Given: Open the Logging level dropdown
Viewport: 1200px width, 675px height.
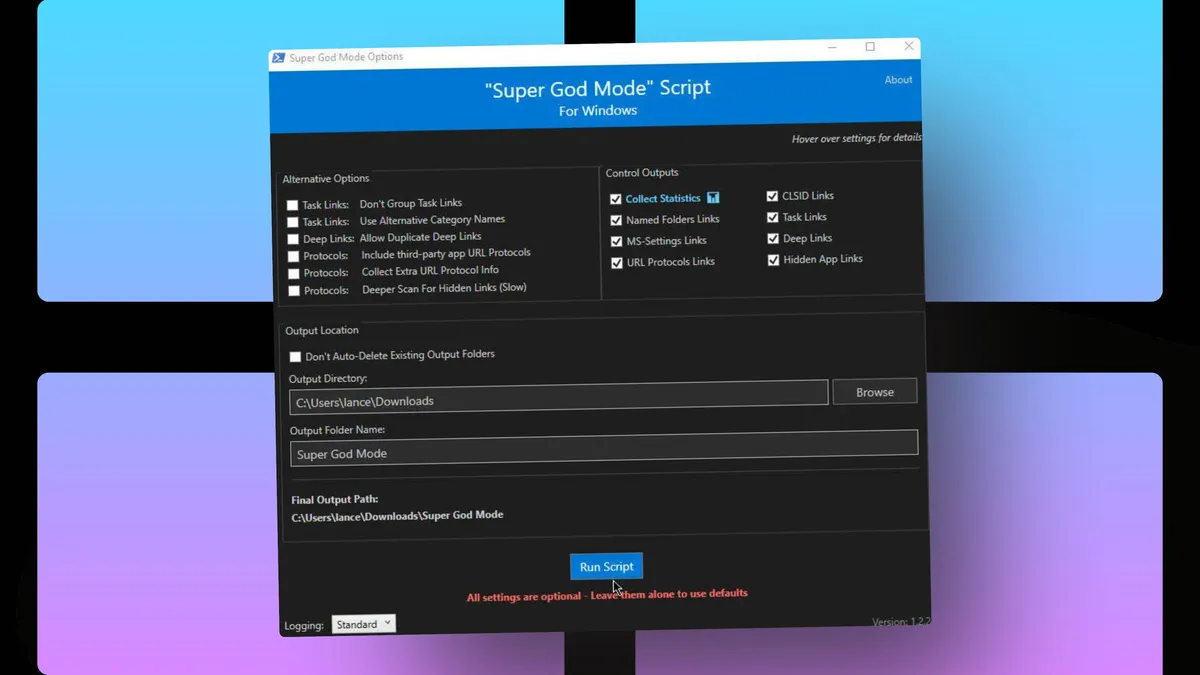Looking at the screenshot, I should pyautogui.click(x=363, y=623).
